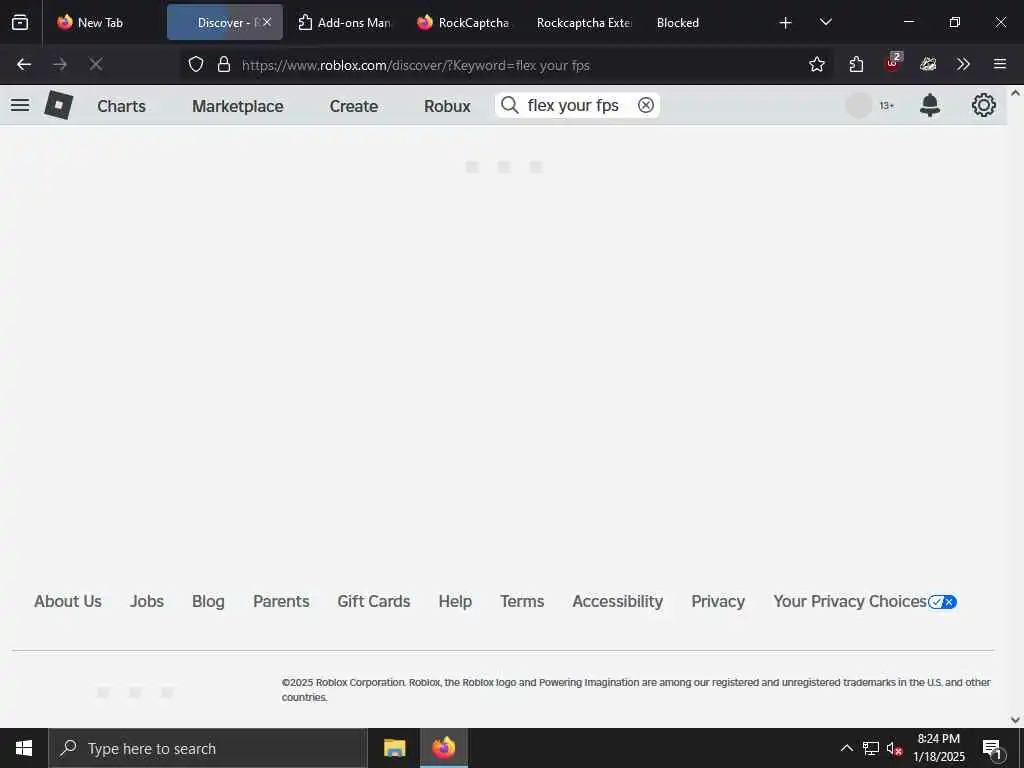Open the network tray icon
The width and height of the screenshot is (1024, 768).
pyautogui.click(x=871, y=748)
